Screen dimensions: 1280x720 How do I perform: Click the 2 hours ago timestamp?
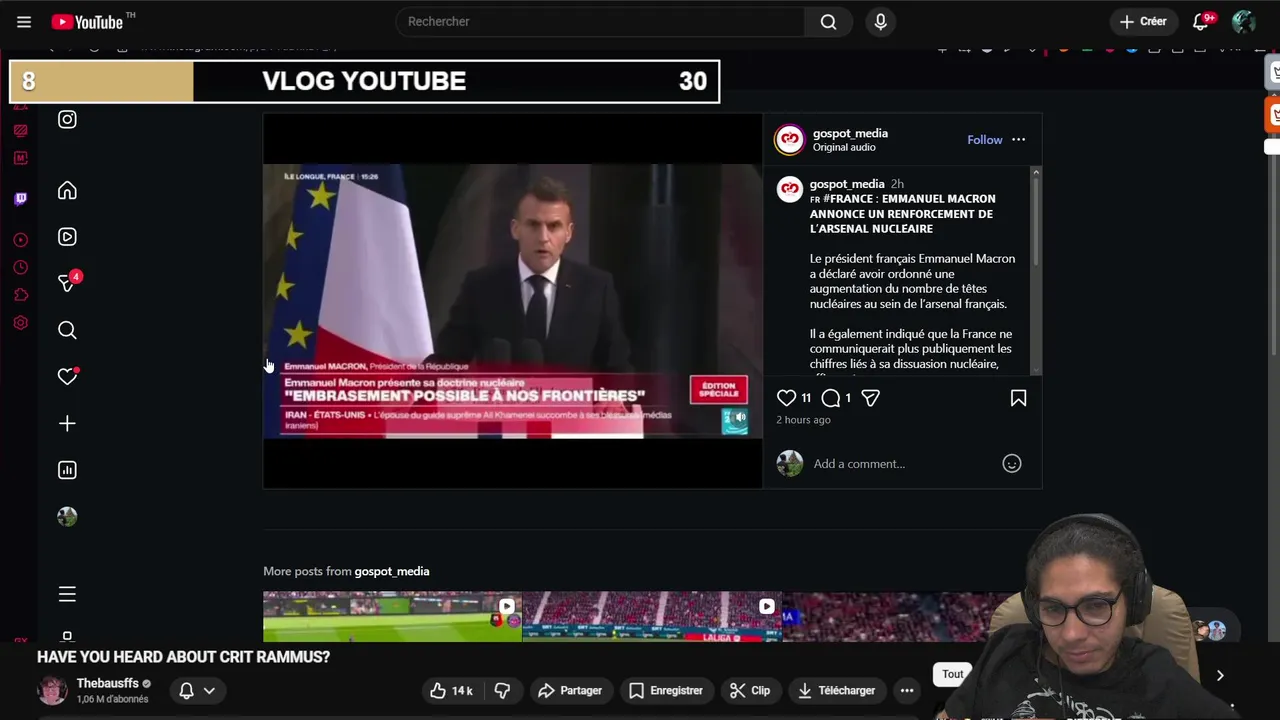[803, 420]
